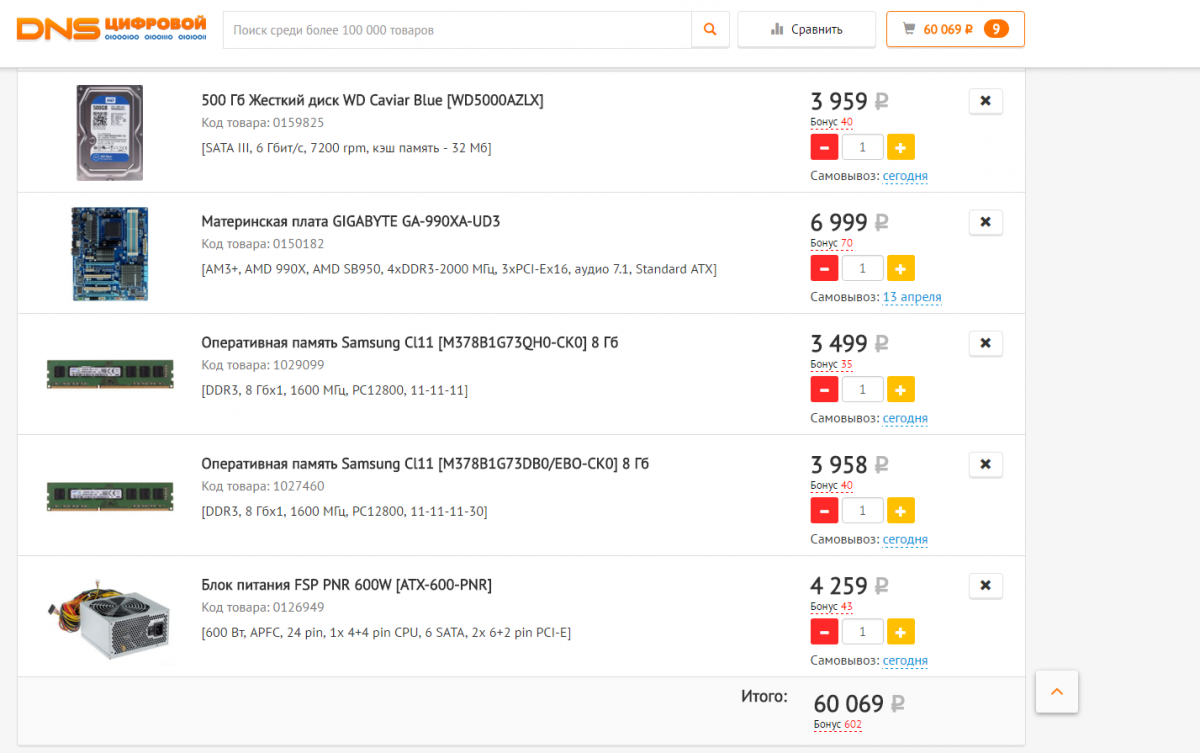Open the Материнская плата GIGABYTE GA-990XA-UD3 title
Screen dimensions: 1200x753
(351, 221)
